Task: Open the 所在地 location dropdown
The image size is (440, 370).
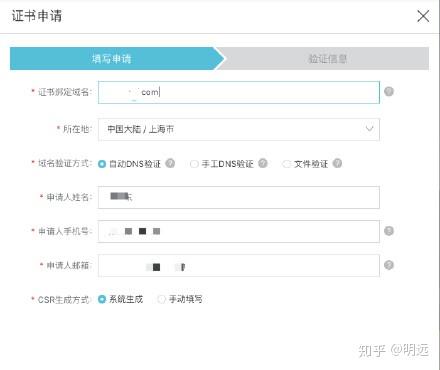Action: click(x=239, y=129)
